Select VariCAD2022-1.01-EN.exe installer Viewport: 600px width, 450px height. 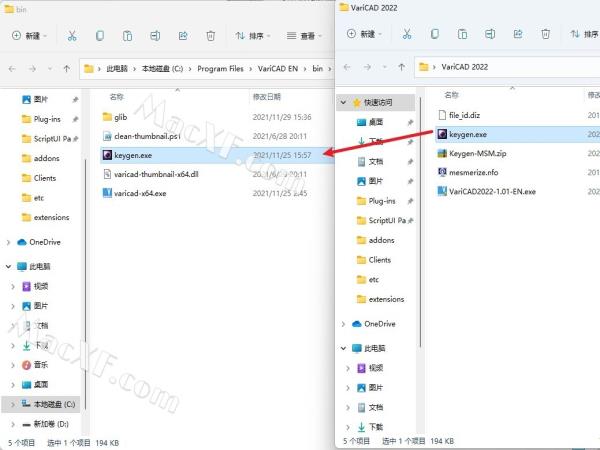(517, 192)
